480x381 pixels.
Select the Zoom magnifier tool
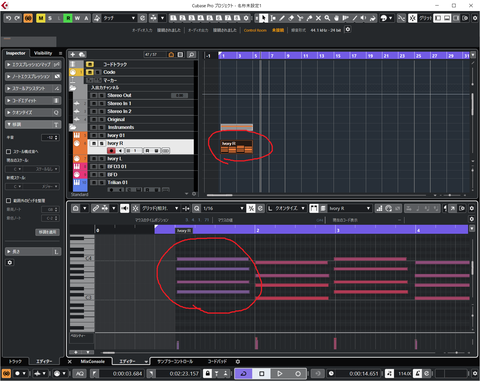[327, 18]
